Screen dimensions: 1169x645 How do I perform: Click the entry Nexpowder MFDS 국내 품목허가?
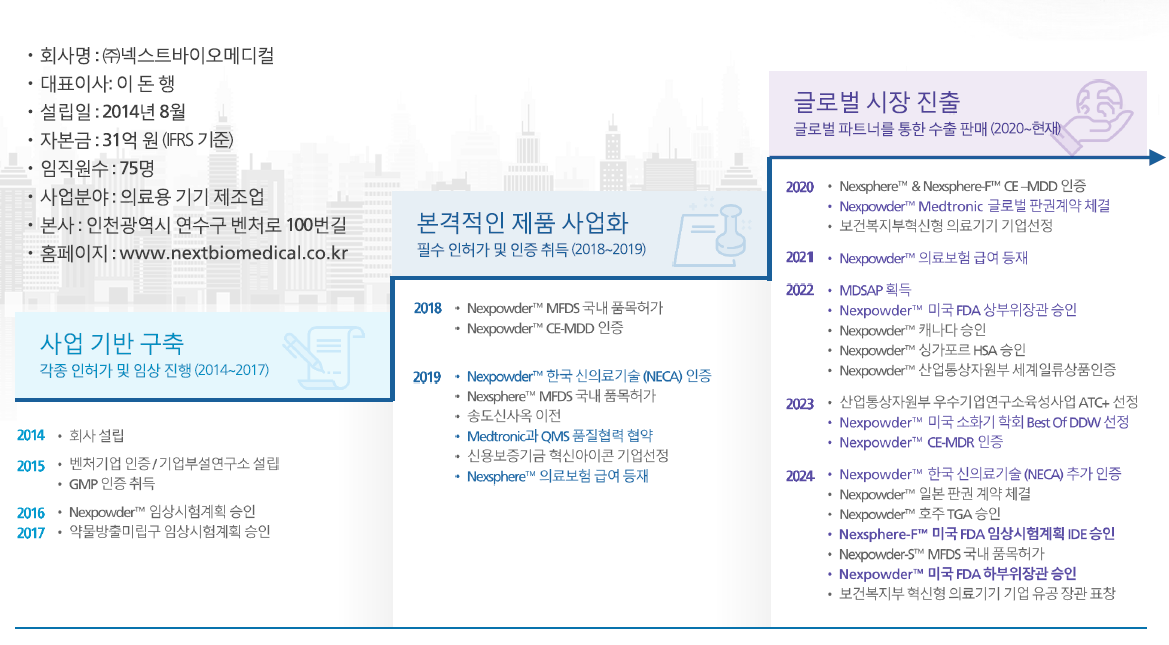pos(564,308)
